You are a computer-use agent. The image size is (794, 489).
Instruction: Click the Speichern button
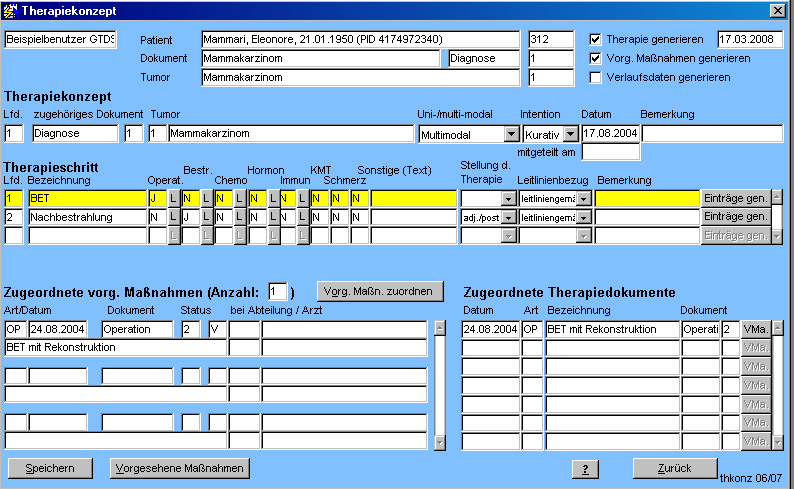click(48, 468)
